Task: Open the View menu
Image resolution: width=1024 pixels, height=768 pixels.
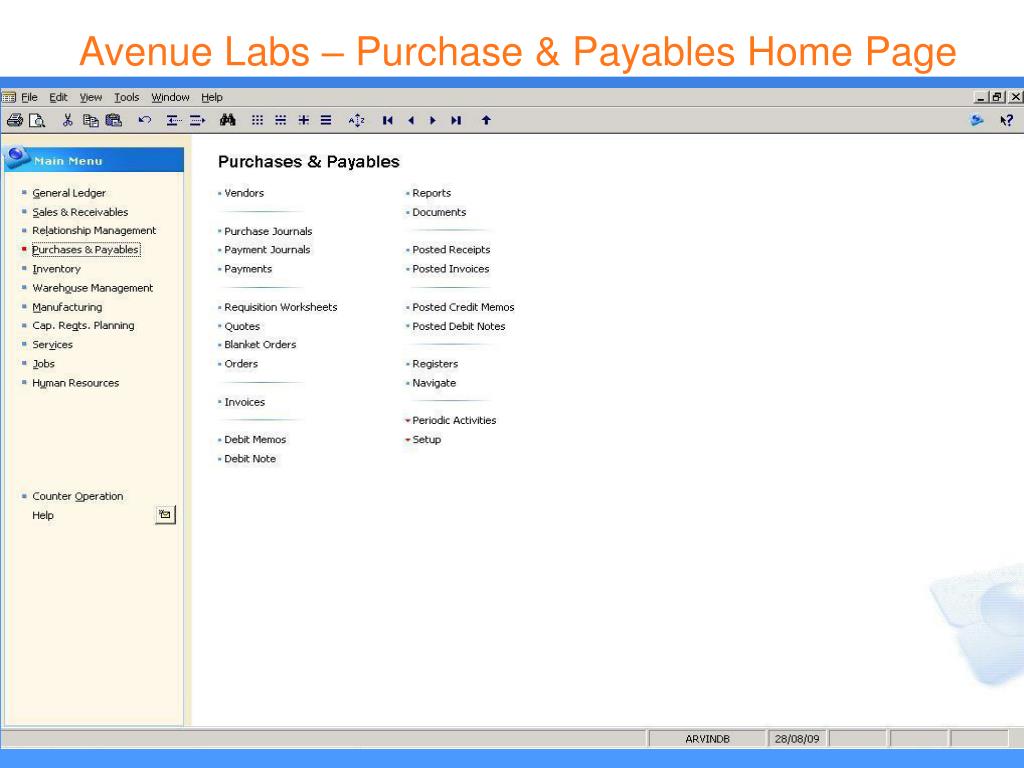Action: click(91, 97)
